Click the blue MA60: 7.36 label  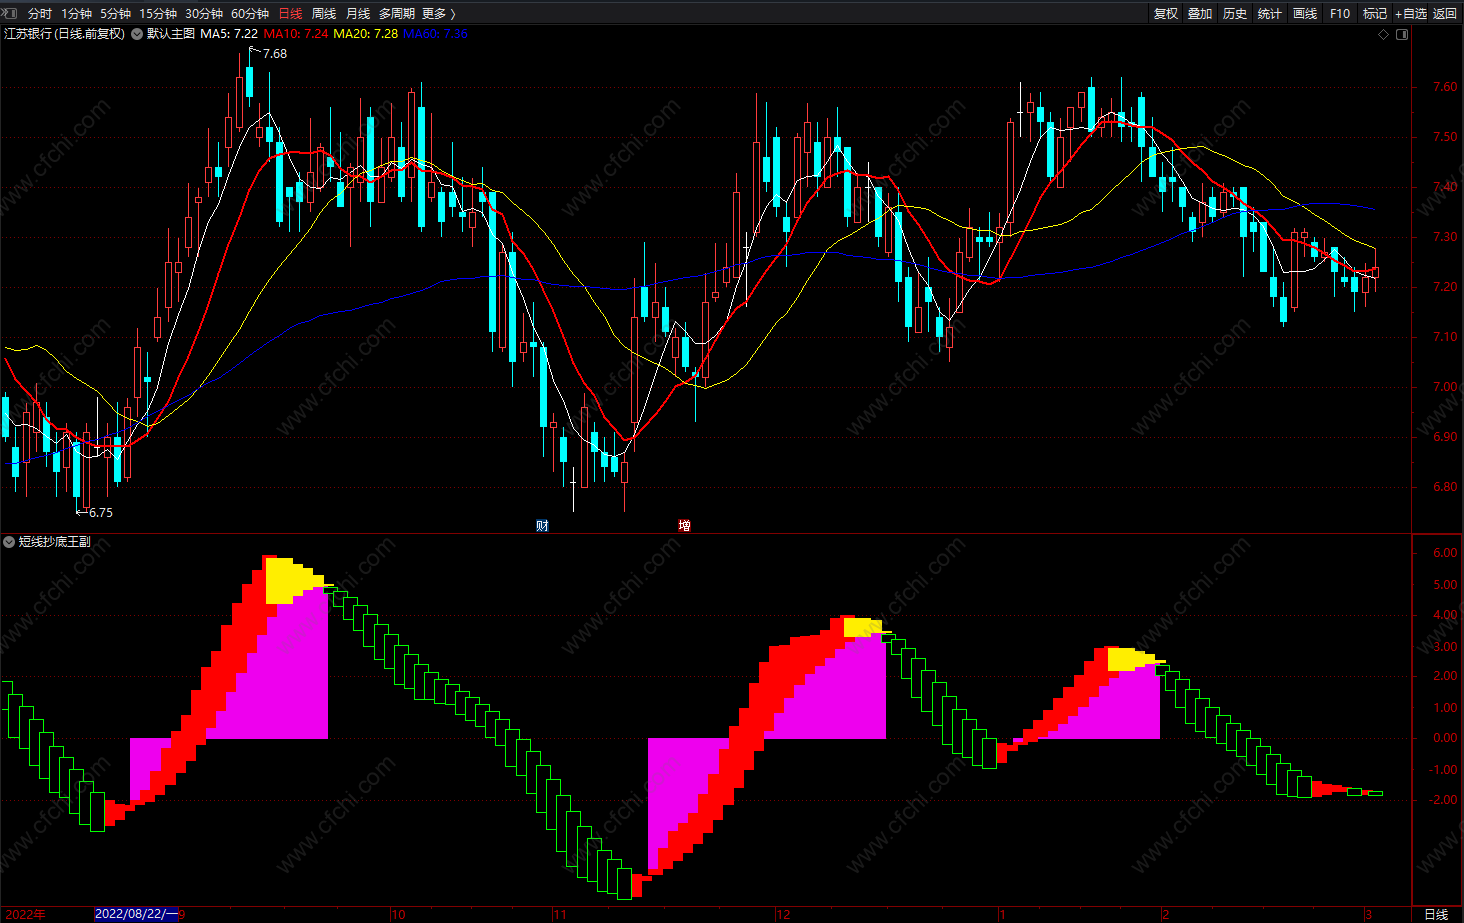435,34
